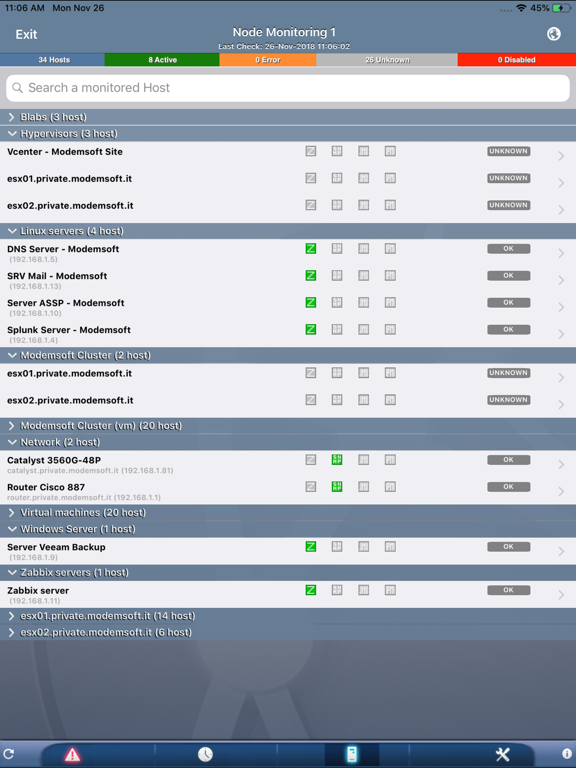Tap battery indicator in status bar
Screen dimensions: 576x768
[x=560, y=8]
